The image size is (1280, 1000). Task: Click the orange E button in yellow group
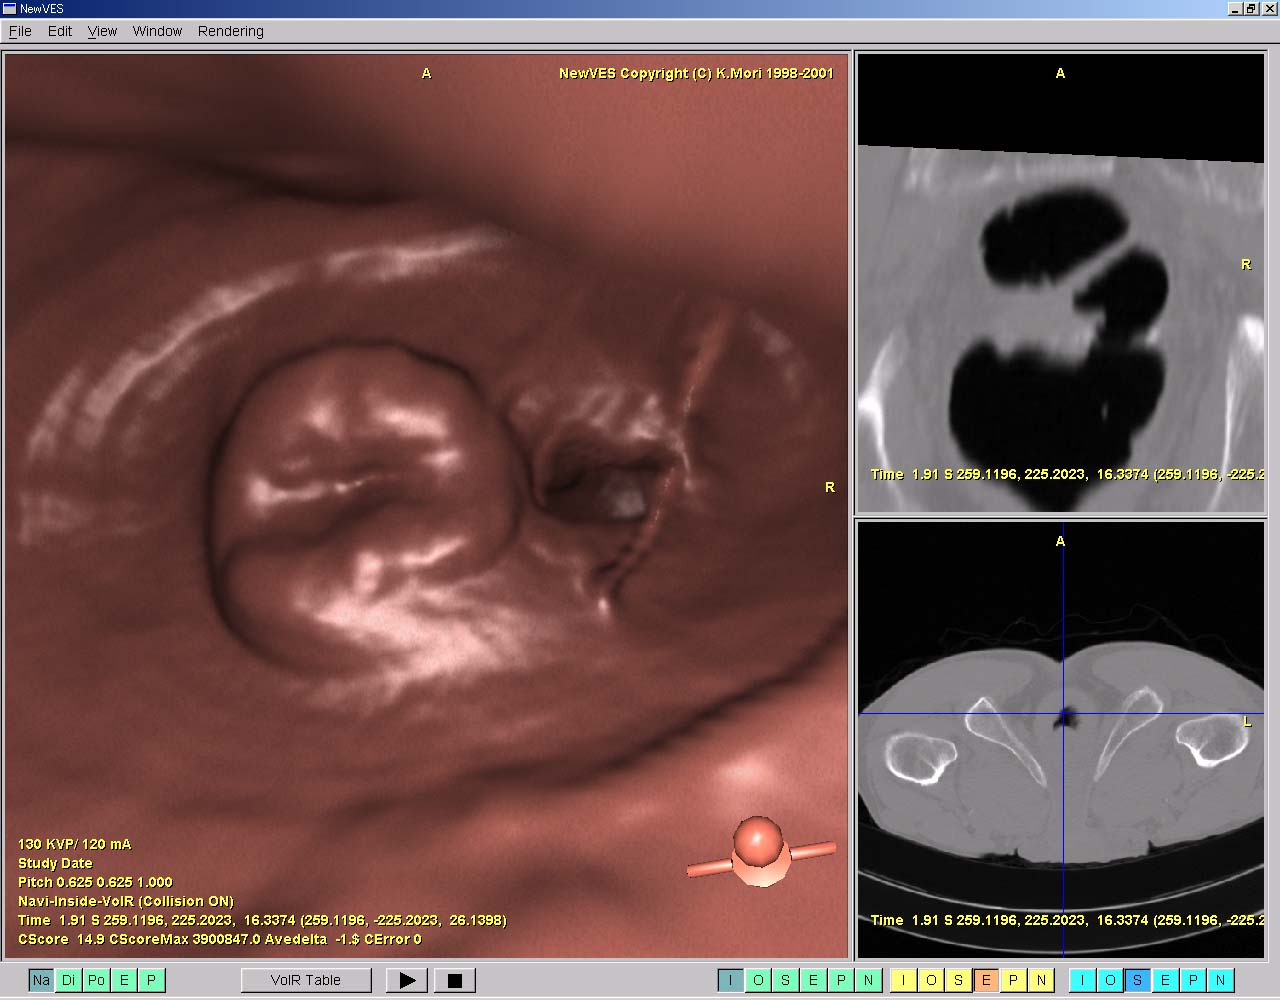click(986, 980)
